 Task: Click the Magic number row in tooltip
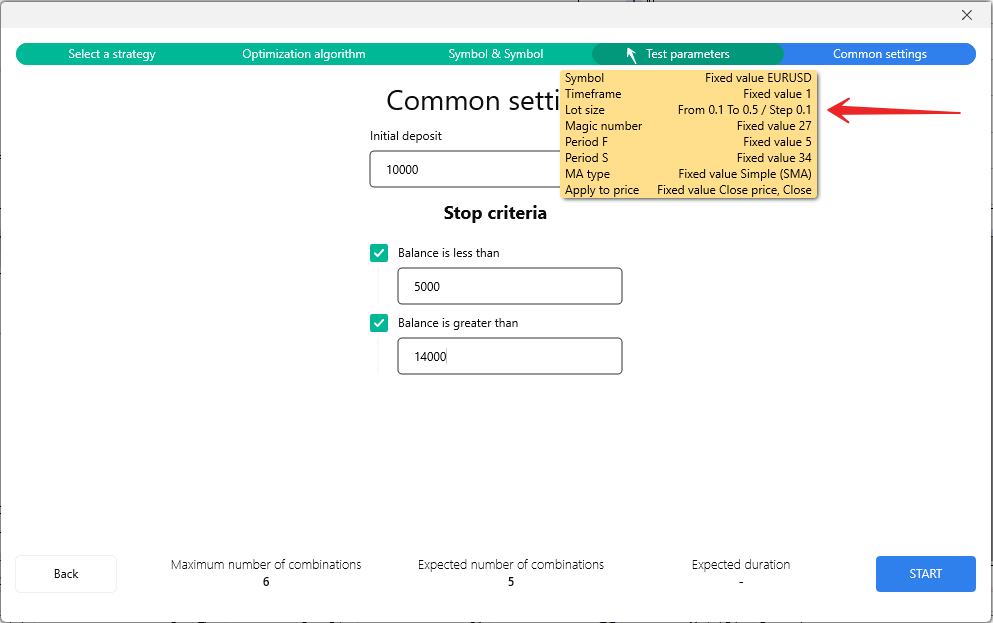coord(688,126)
